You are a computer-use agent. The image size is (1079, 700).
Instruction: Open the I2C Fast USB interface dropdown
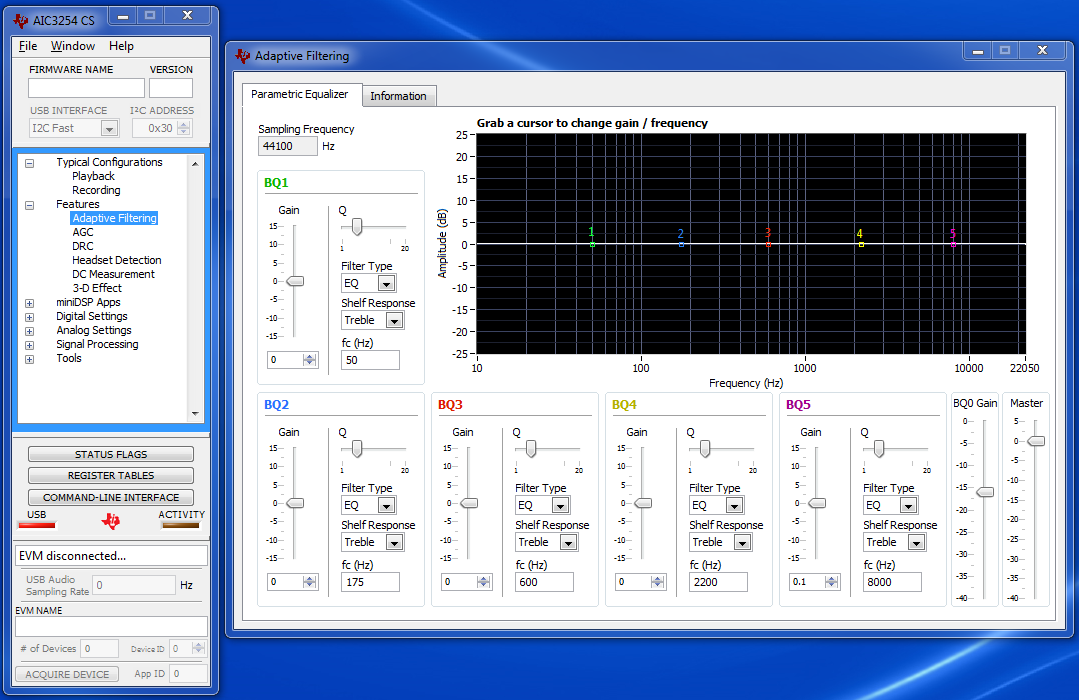pyautogui.click(x=109, y=128)
